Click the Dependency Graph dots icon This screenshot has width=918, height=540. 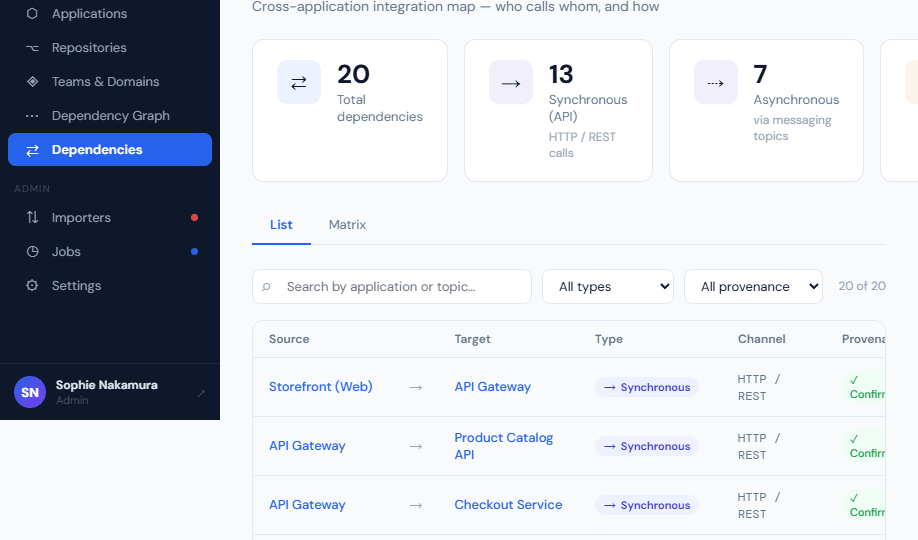tap(32, 115)
